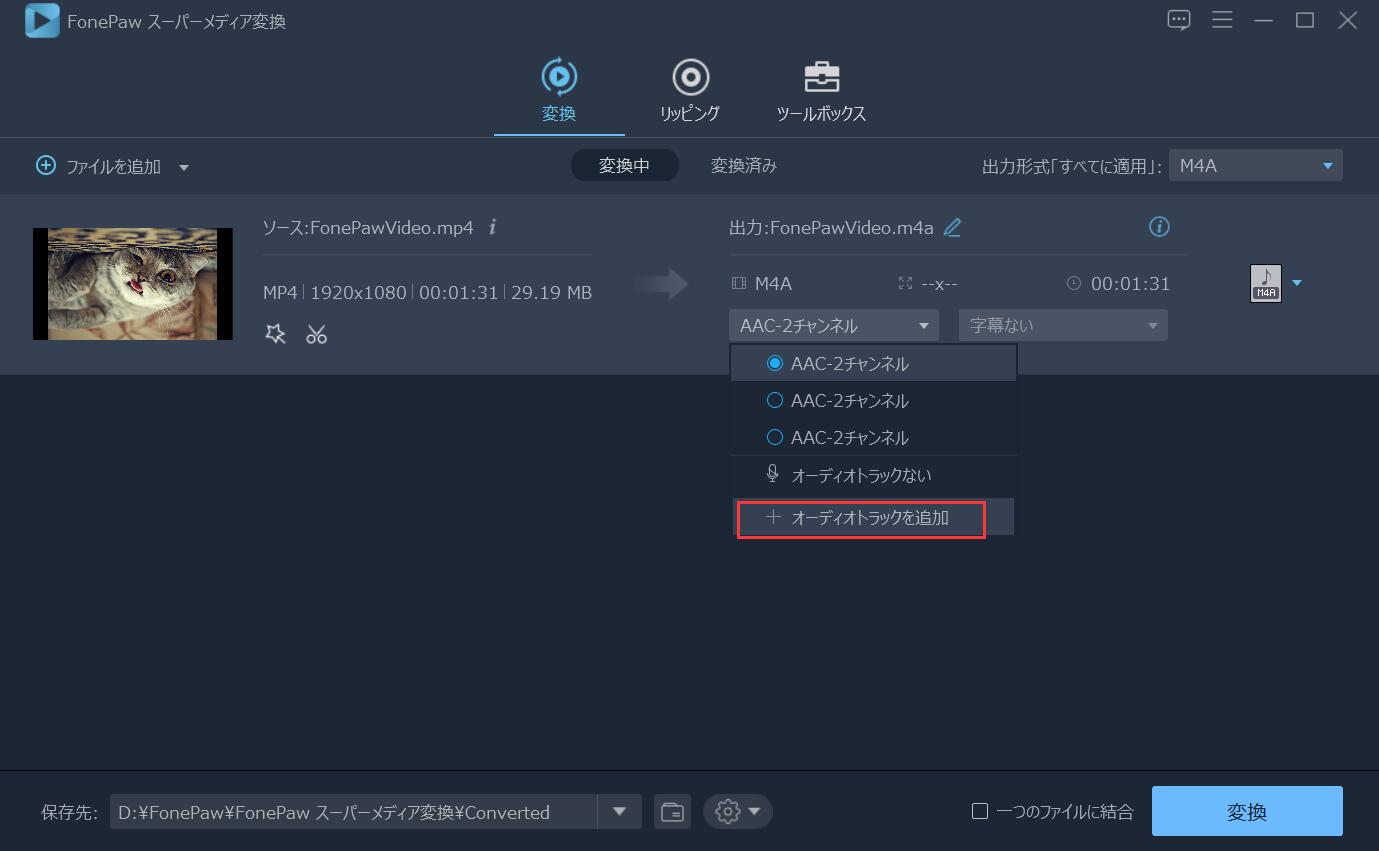Click the FonePawVideo cat thumbnail
The height and width of the screenshot is (851, 1379).
(x=133, y=284)
